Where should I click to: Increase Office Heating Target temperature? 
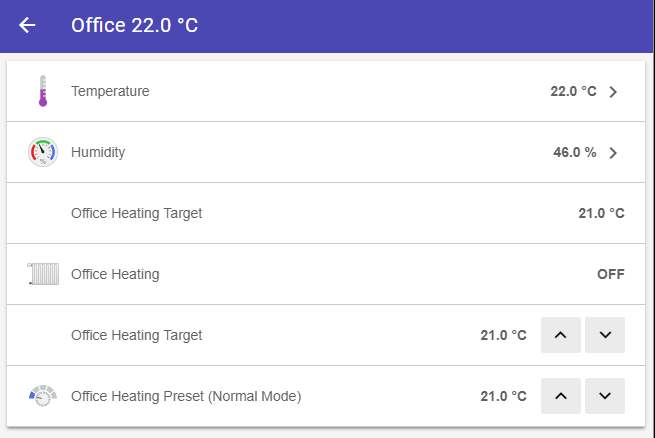pyautogui.click(x=560, y=335)
